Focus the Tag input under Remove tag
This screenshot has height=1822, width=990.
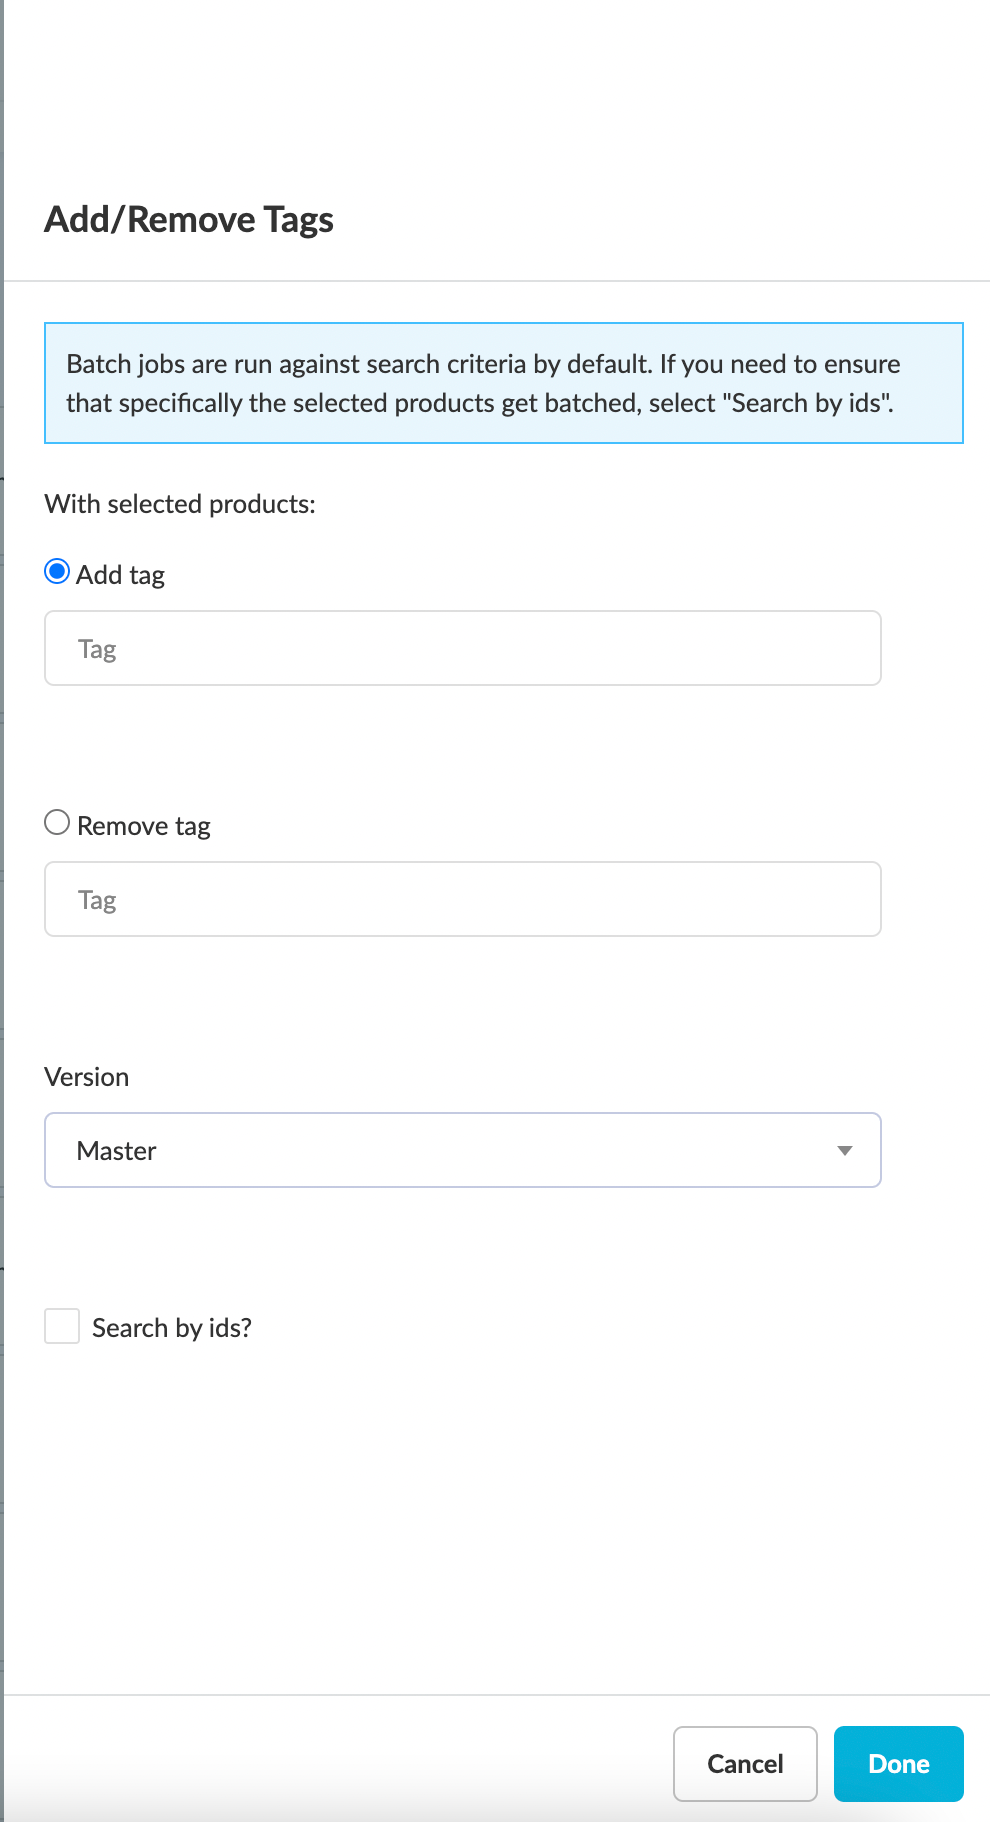click(x=462, y=899)
